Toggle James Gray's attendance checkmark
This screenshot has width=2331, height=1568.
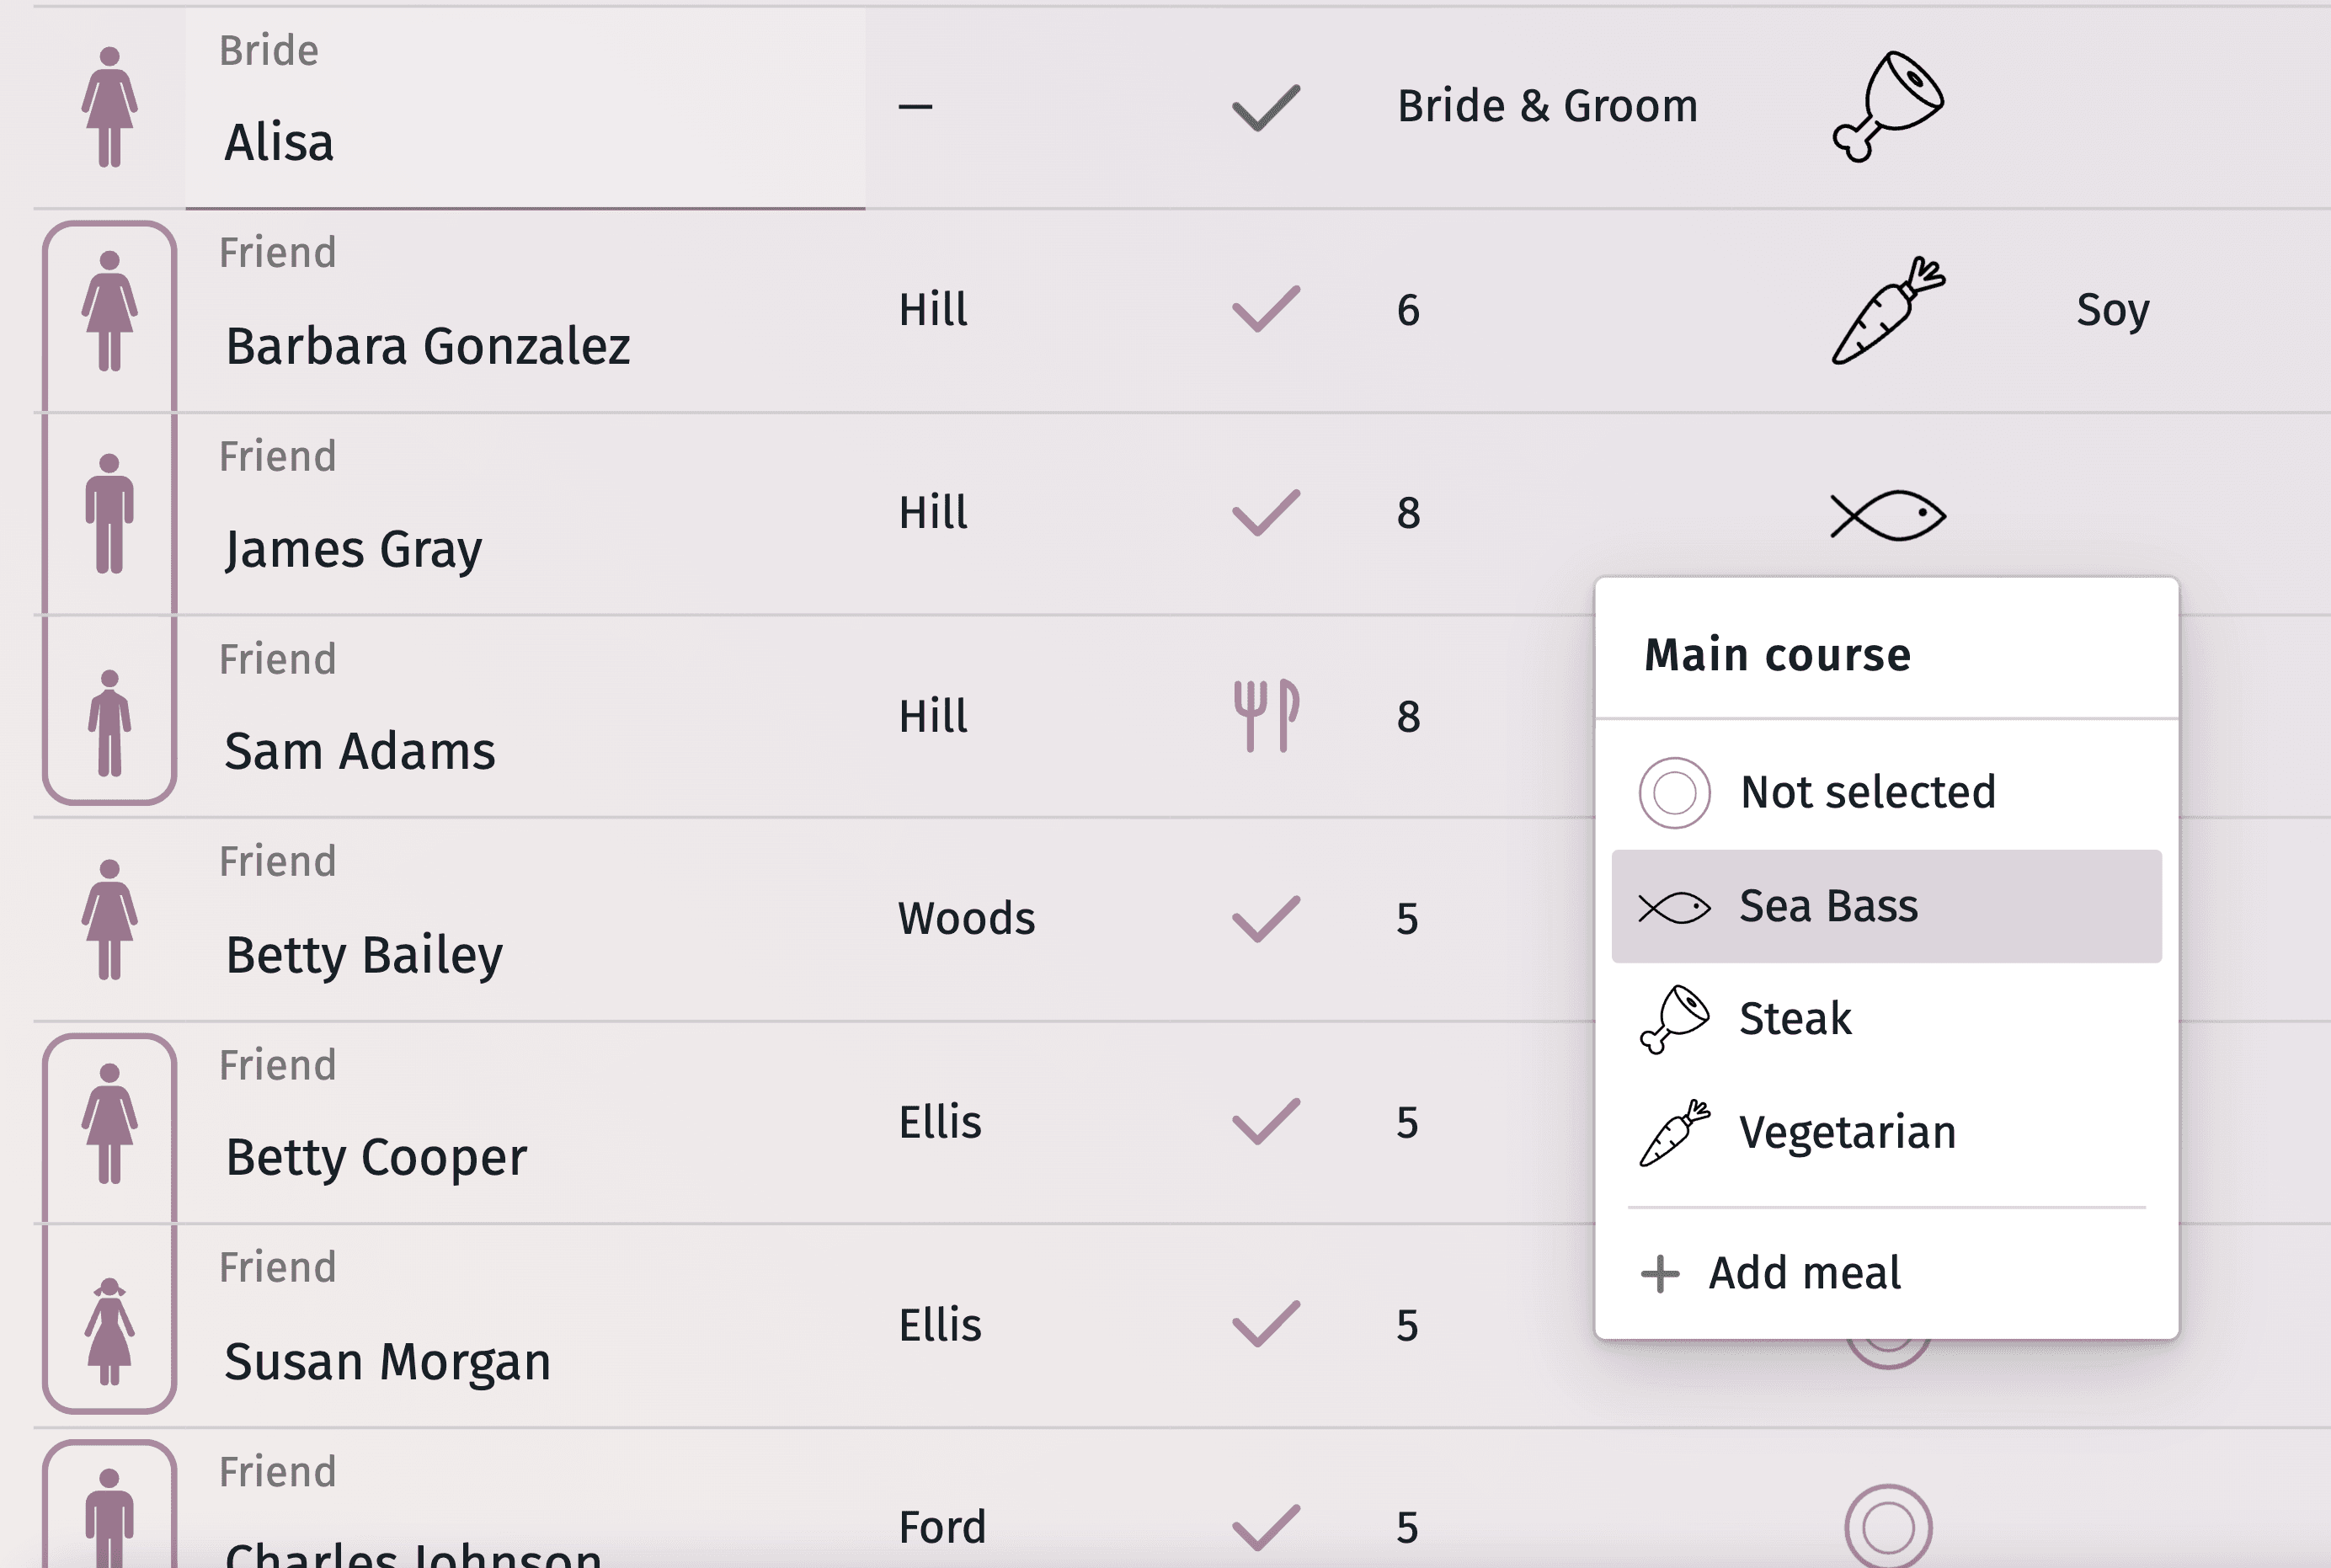[x=1265, y=513]
